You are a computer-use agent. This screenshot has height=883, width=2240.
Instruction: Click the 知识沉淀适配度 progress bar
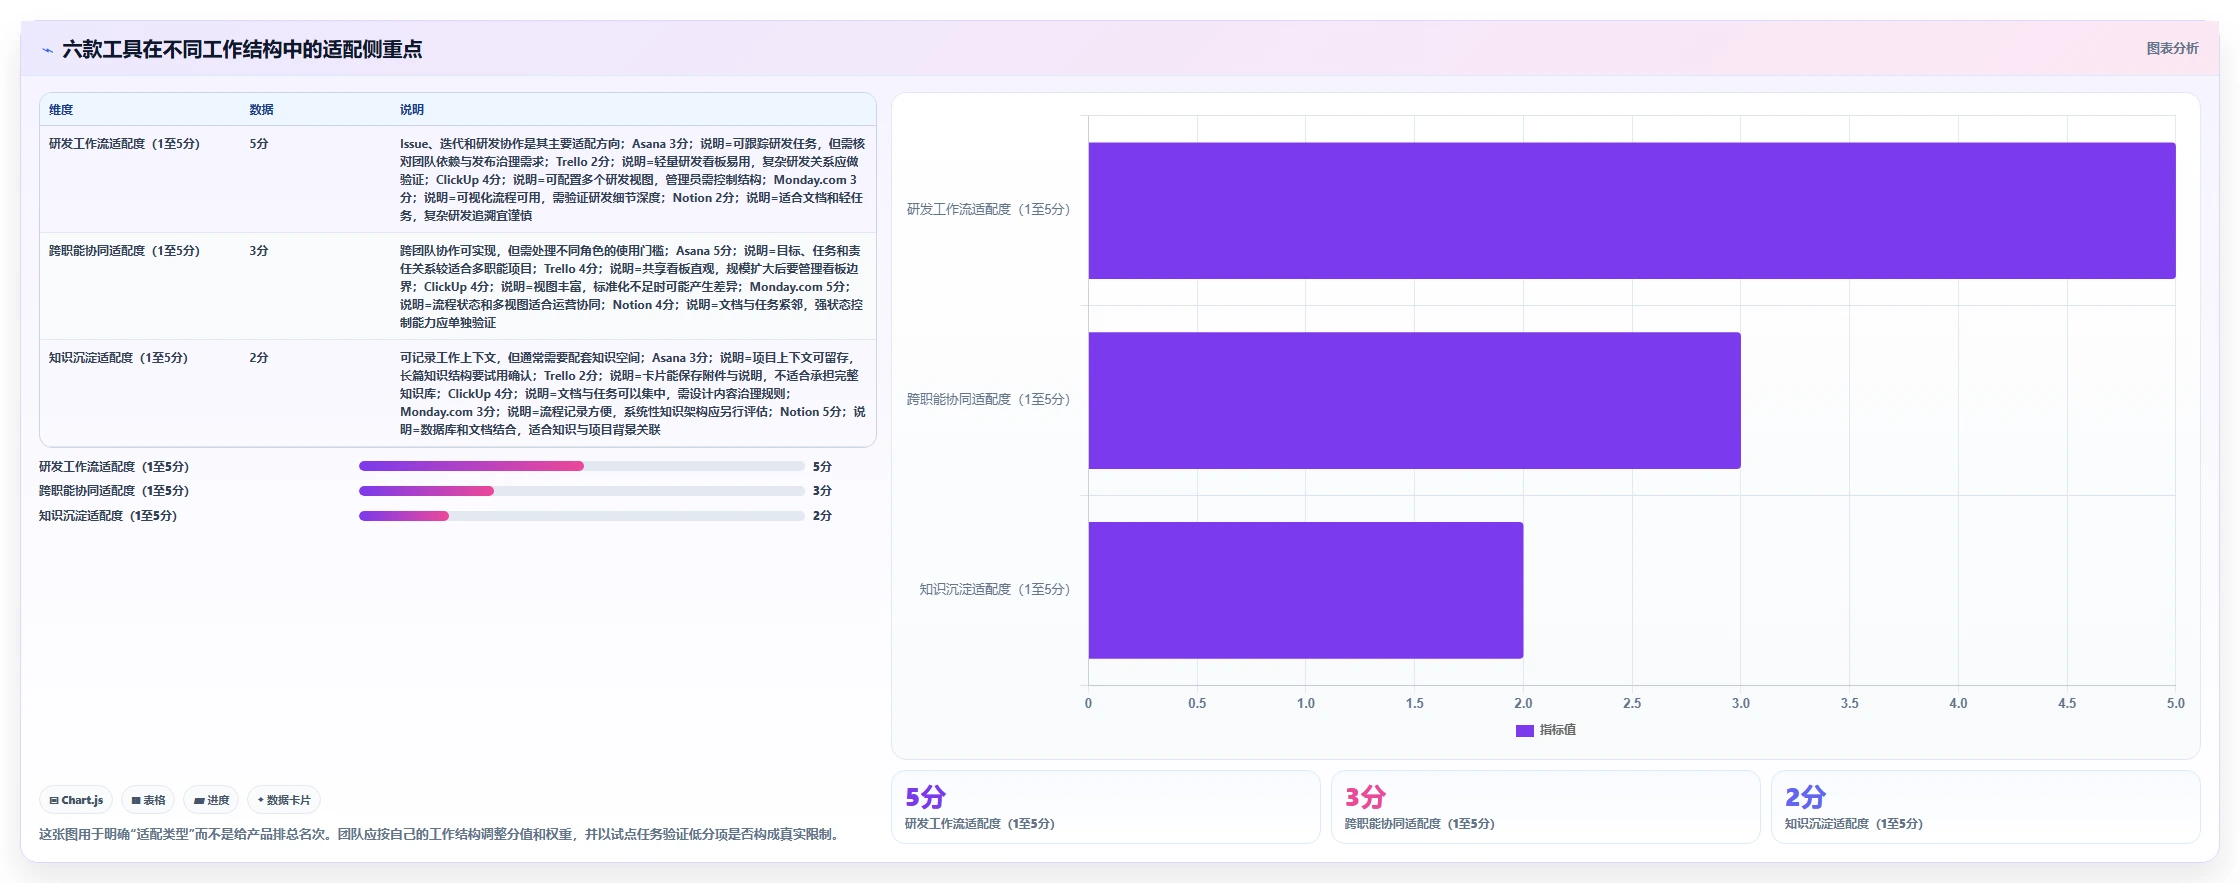point(582,516)
